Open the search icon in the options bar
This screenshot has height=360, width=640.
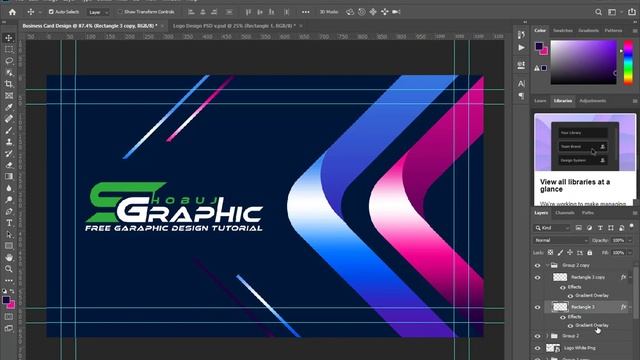pos(598,12)
